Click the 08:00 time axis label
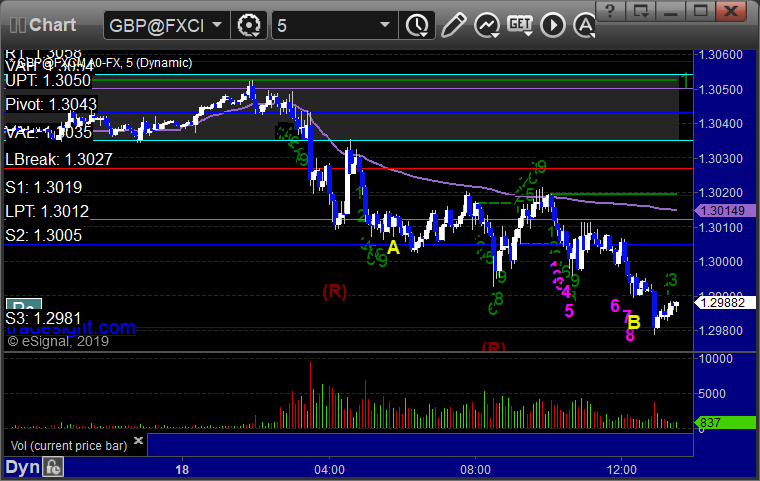 pyautogui.click(x=475, y=469)
